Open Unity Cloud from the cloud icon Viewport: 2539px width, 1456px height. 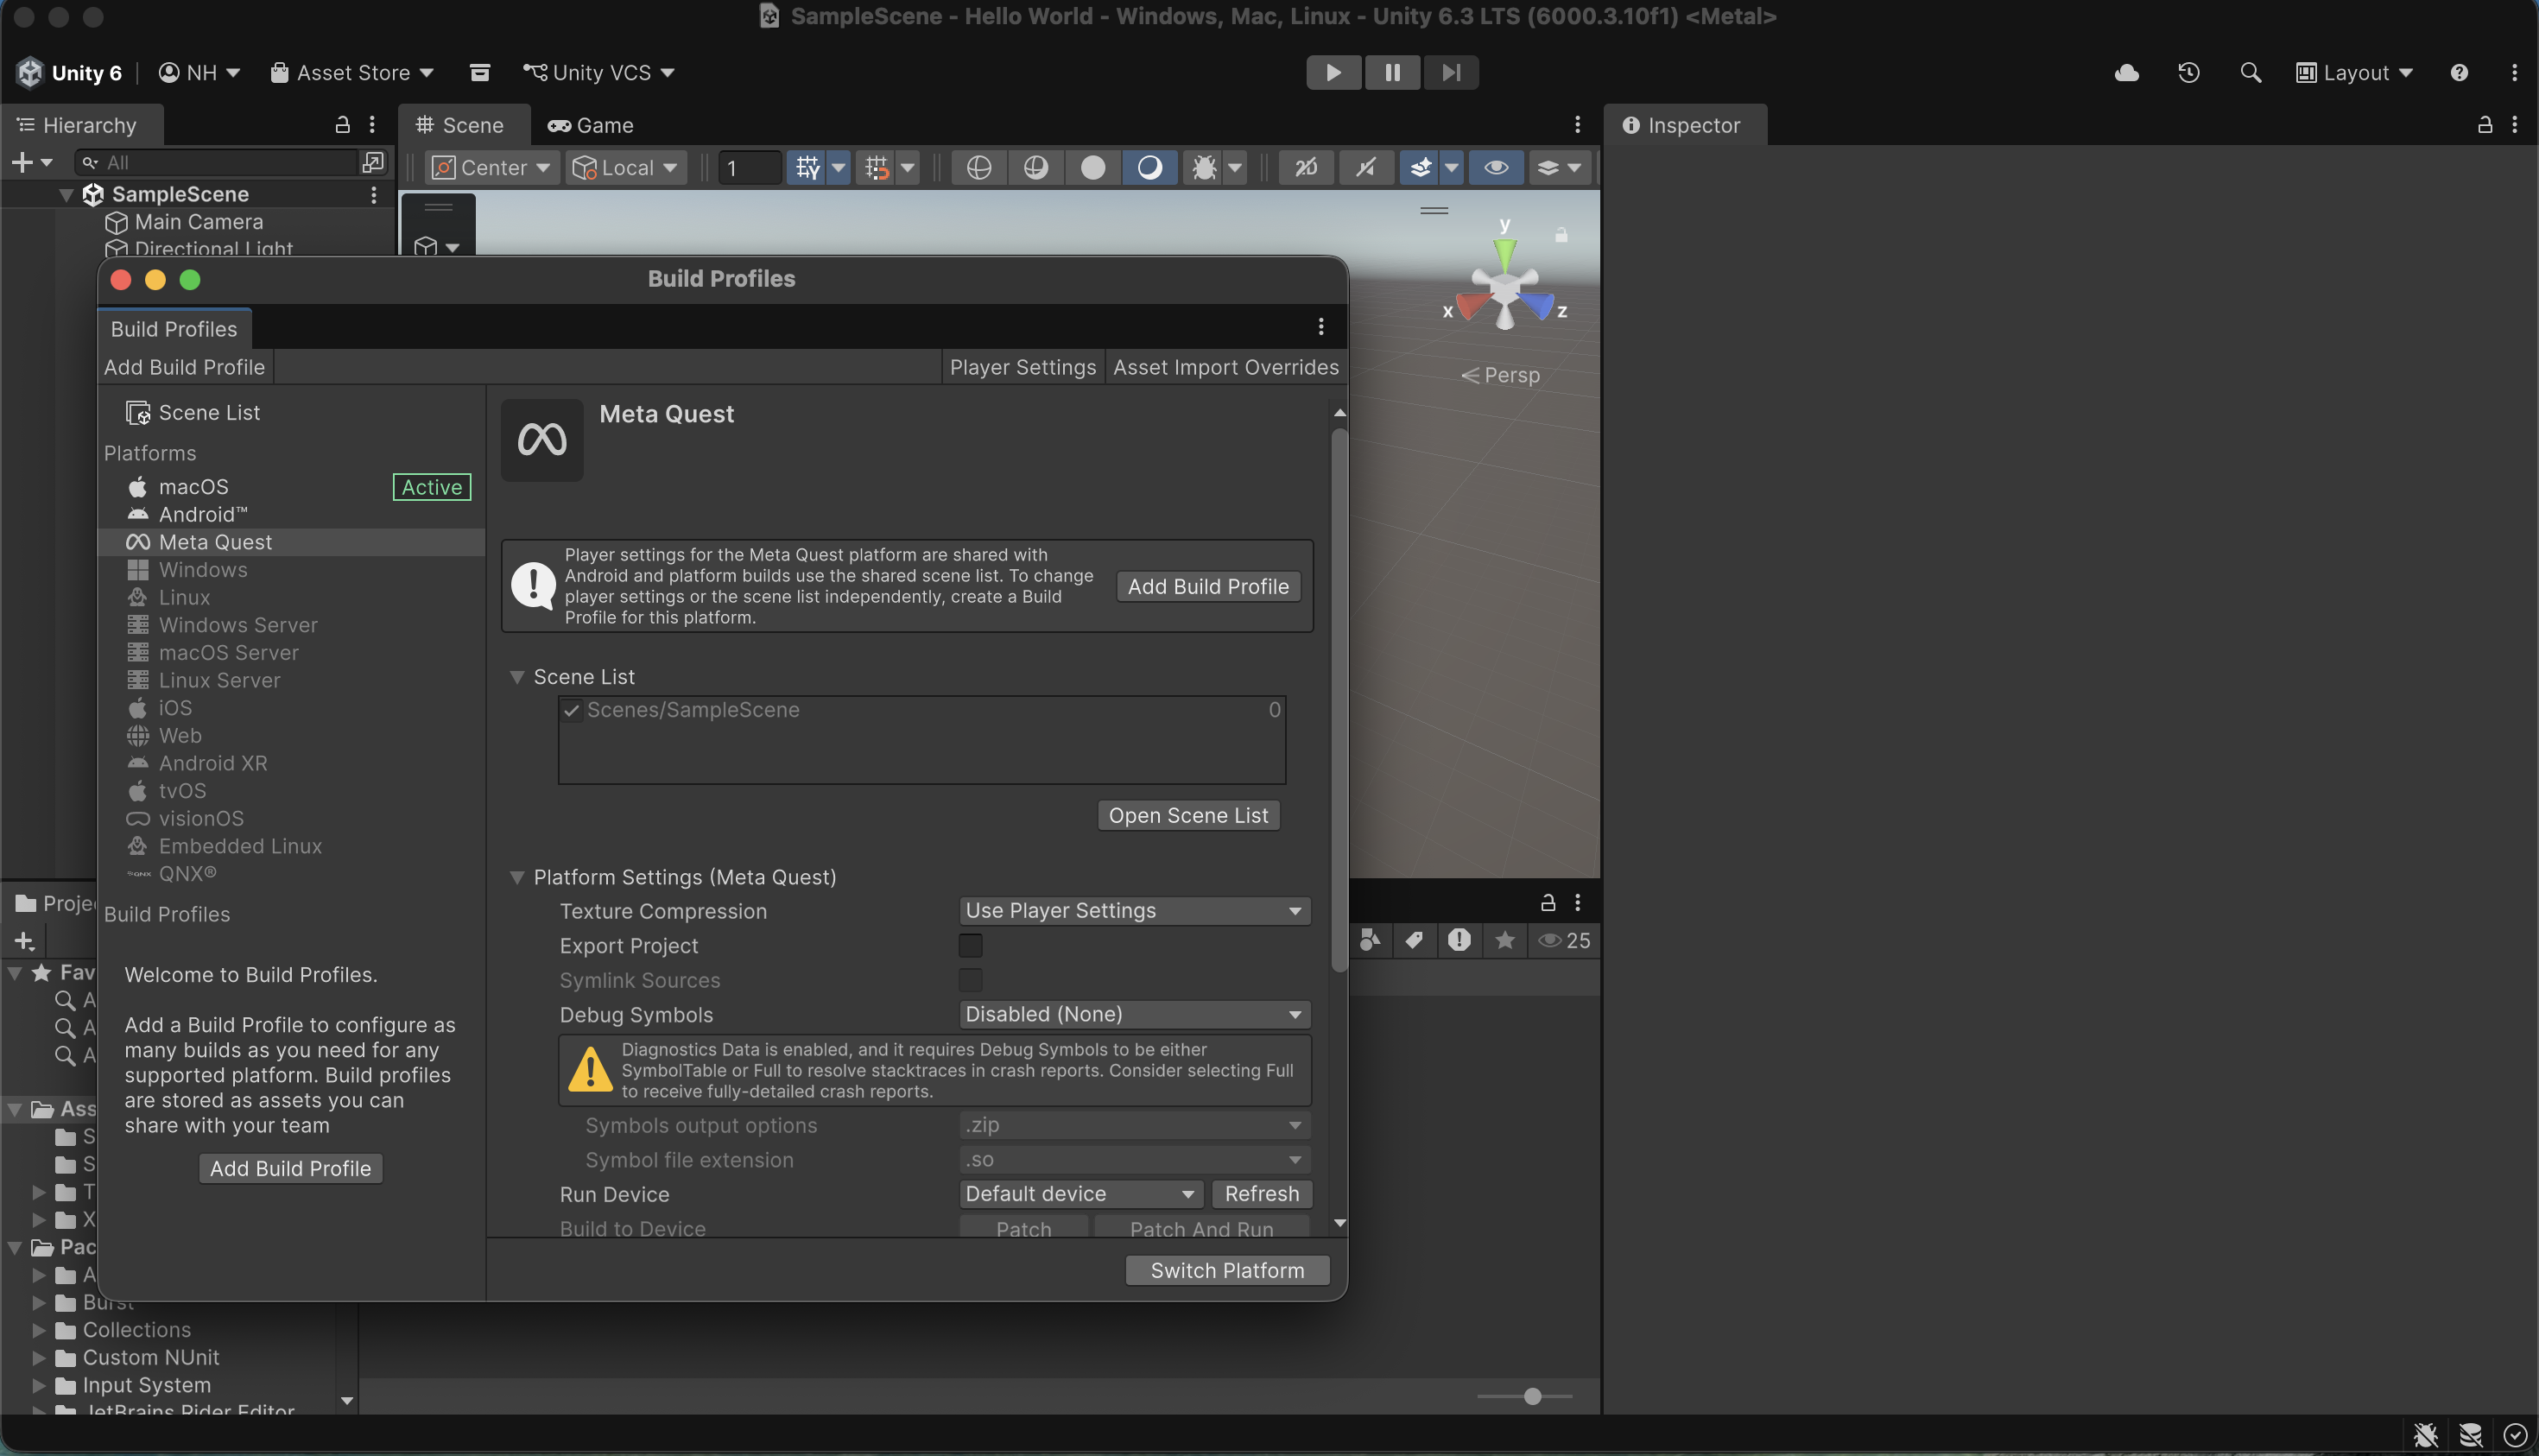[x=2126, y=72]
